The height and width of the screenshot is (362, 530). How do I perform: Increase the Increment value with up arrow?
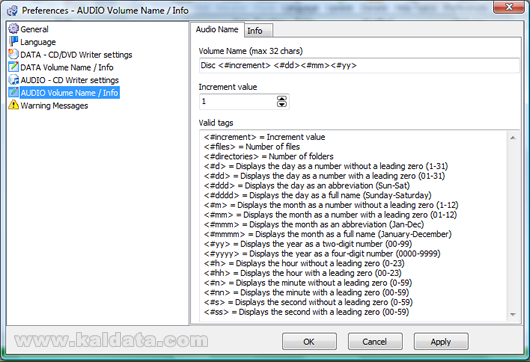[282, 98]
